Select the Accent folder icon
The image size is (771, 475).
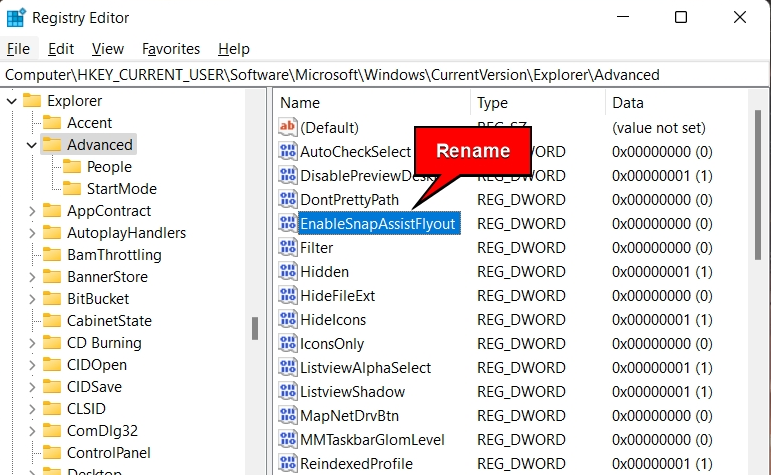[52, 122]
